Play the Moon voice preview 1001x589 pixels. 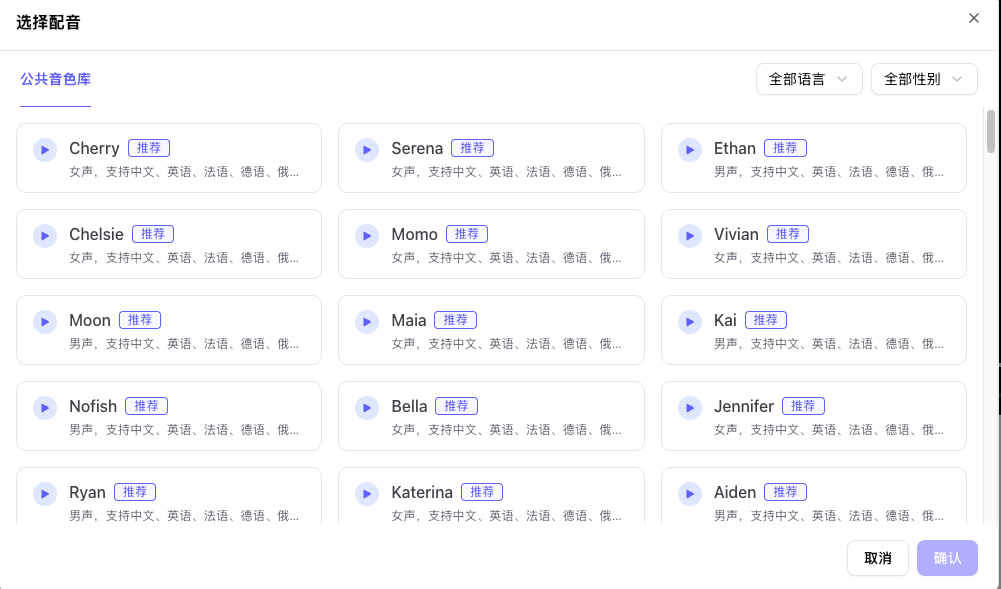click(x=45, y=321)
